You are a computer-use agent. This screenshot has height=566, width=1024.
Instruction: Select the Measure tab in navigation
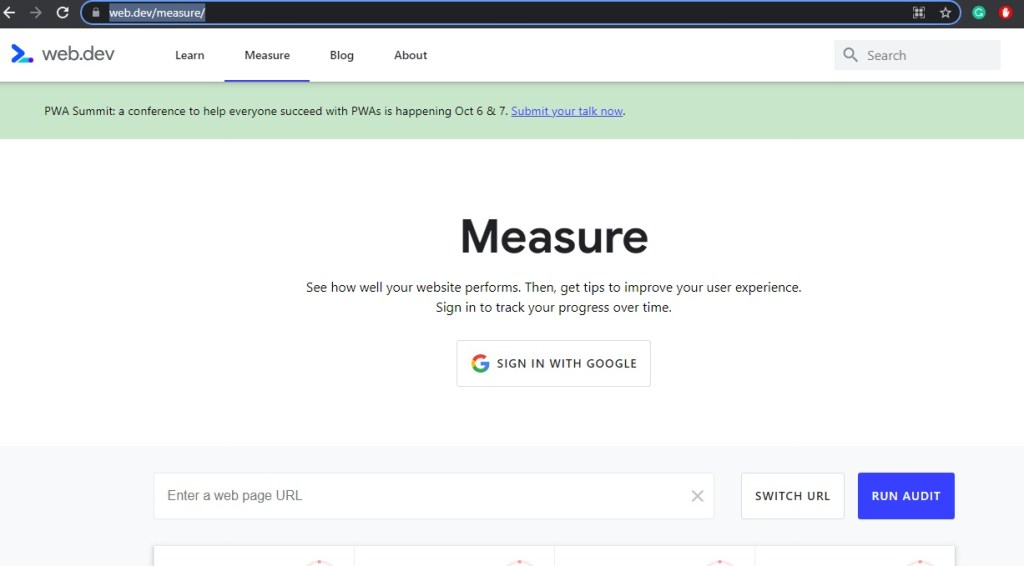point(267,55)
